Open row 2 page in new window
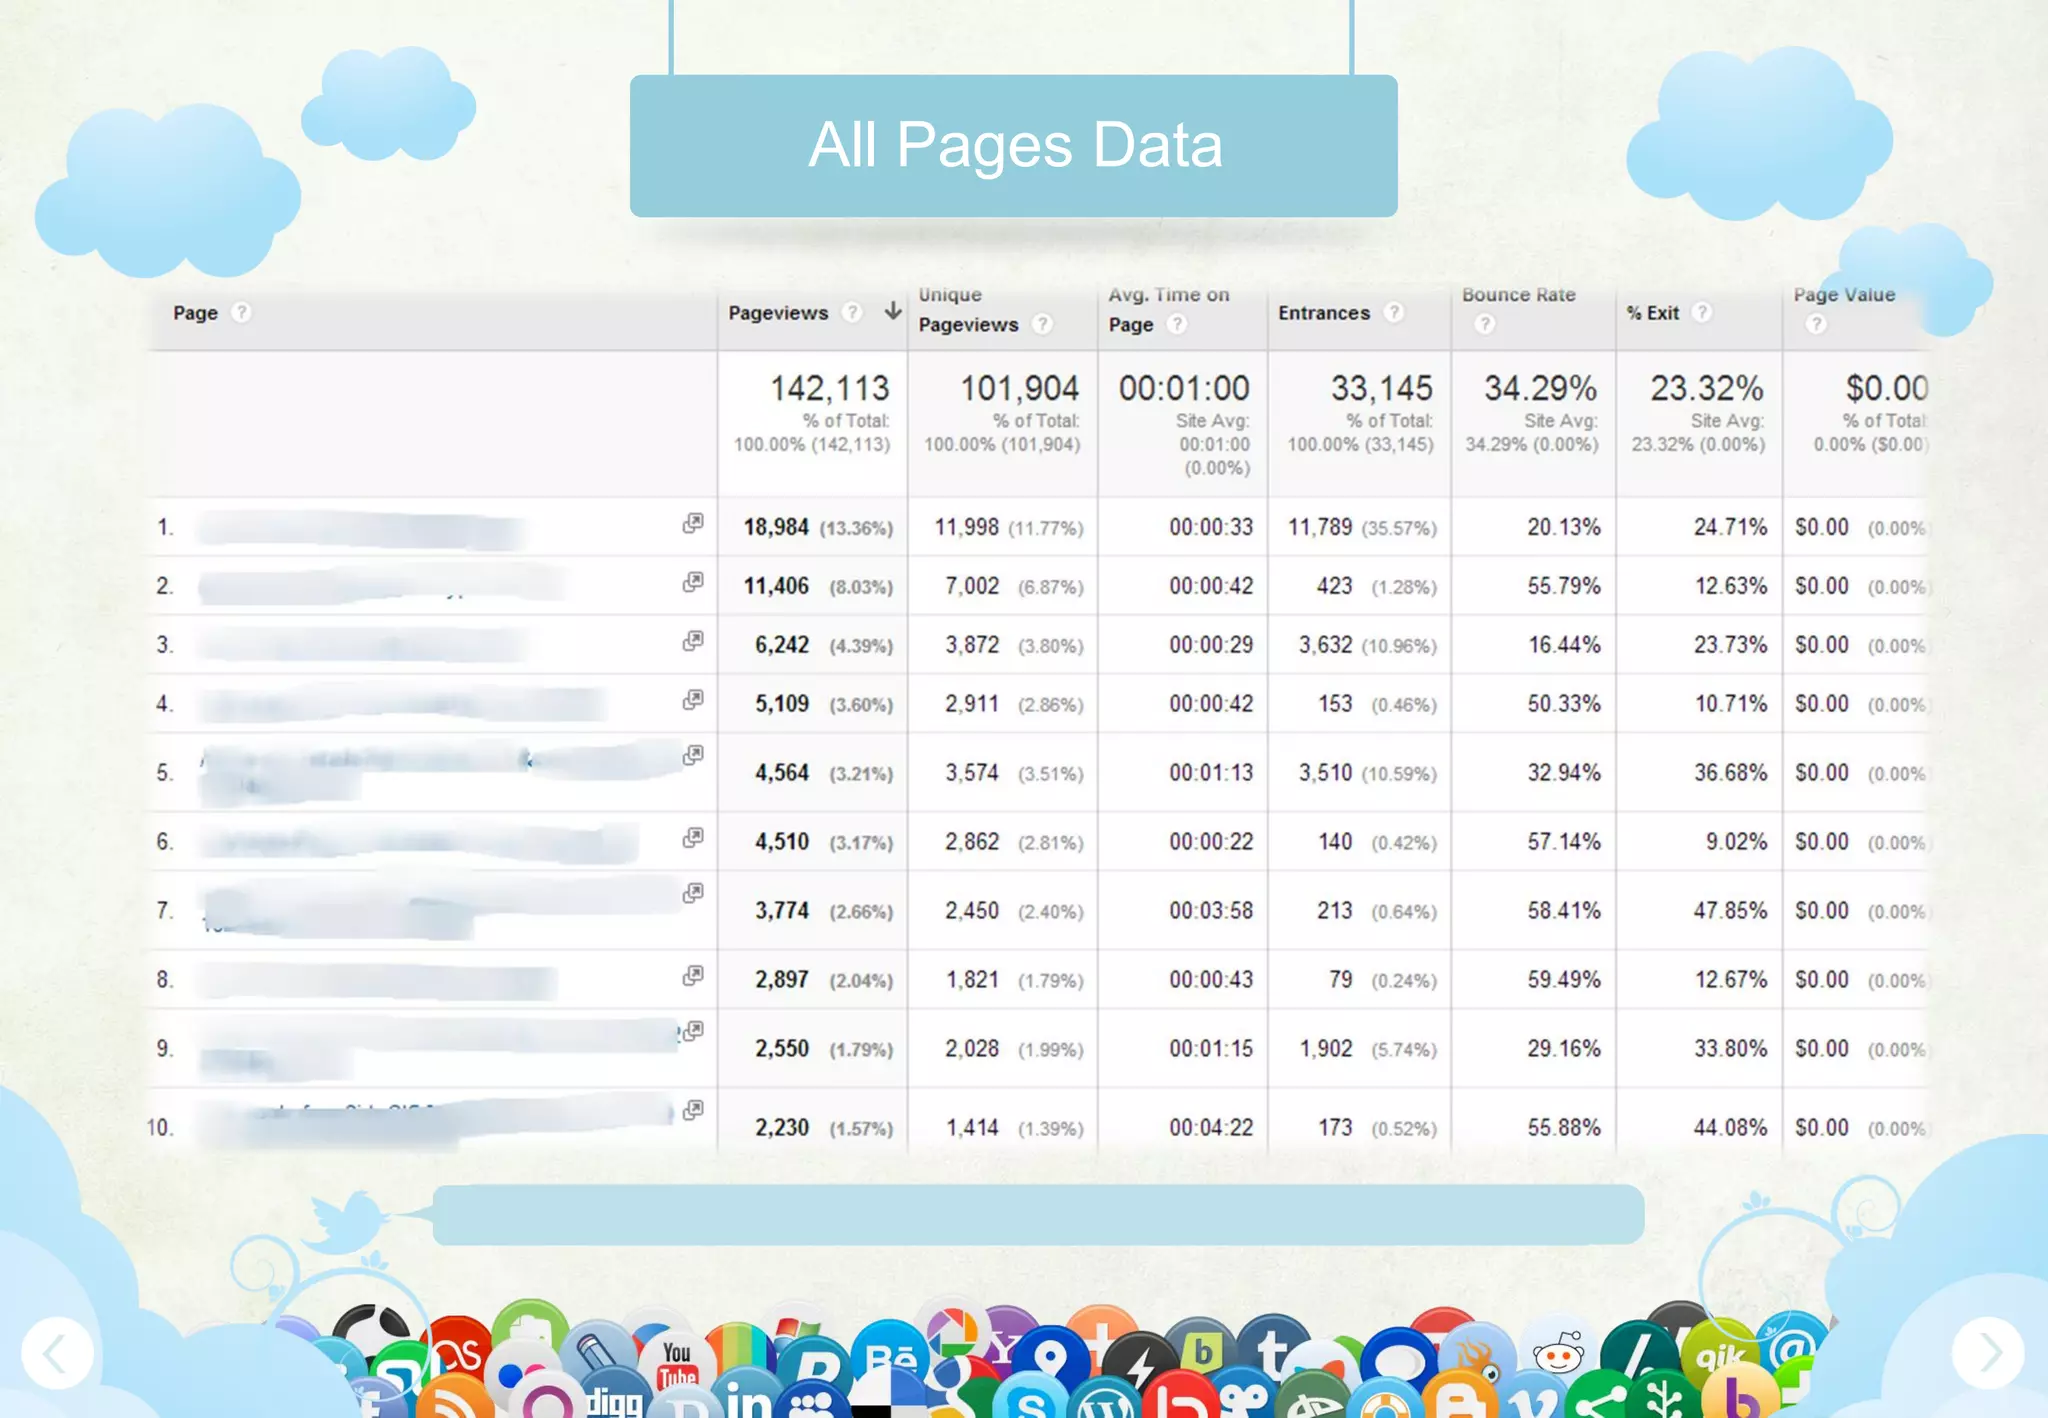The width and height of the screenshot is (2048, 1418). click(x=692, y=582)
